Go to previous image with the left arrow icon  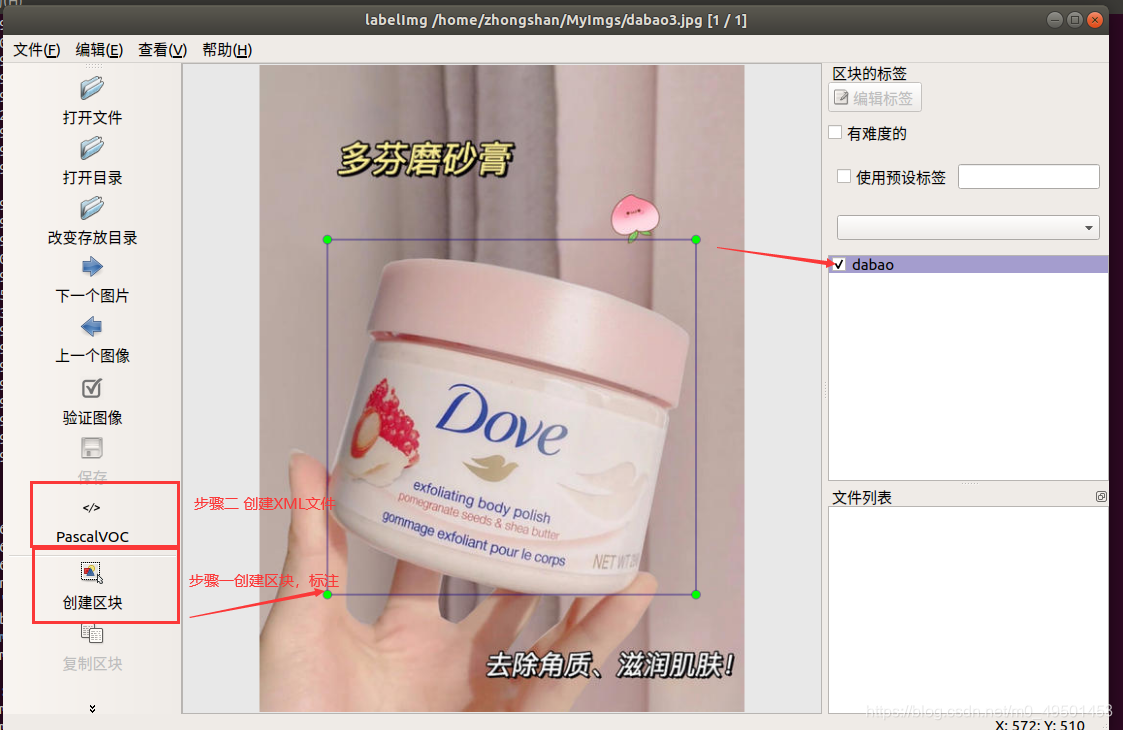(92, 327)
